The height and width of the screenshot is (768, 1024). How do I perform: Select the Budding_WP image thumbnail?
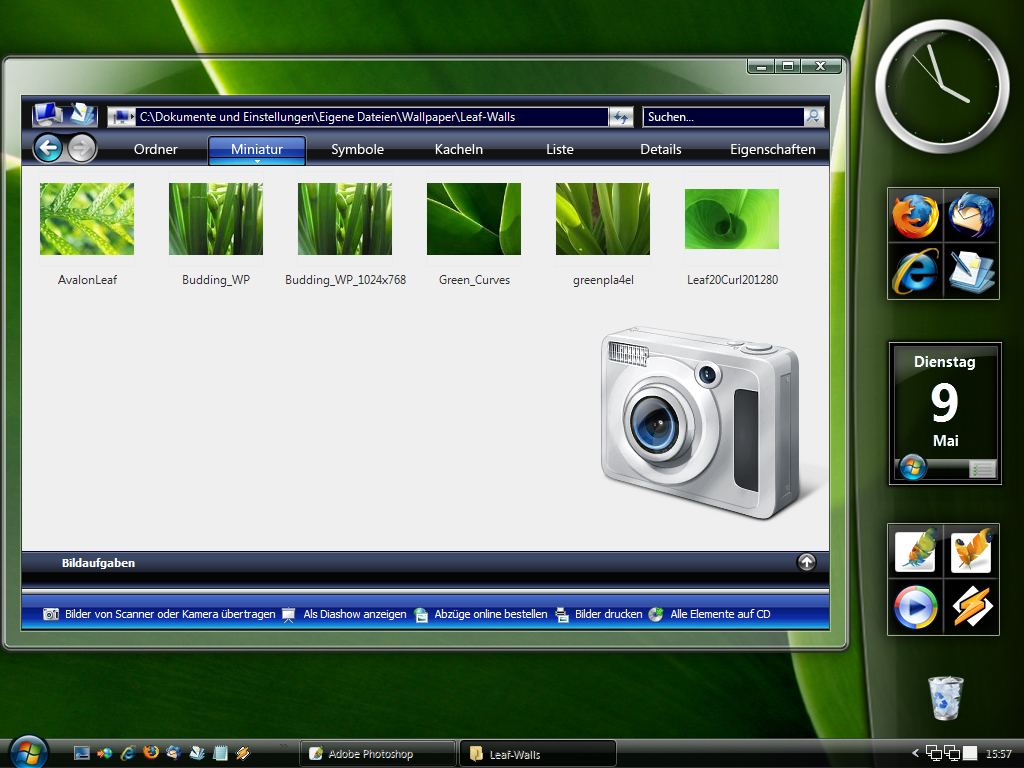tap(216, 219)
